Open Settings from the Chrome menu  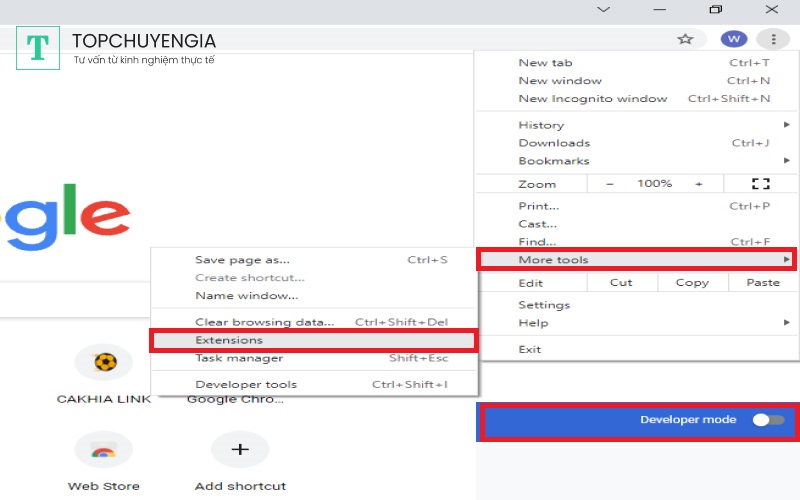tap(544, 305)
